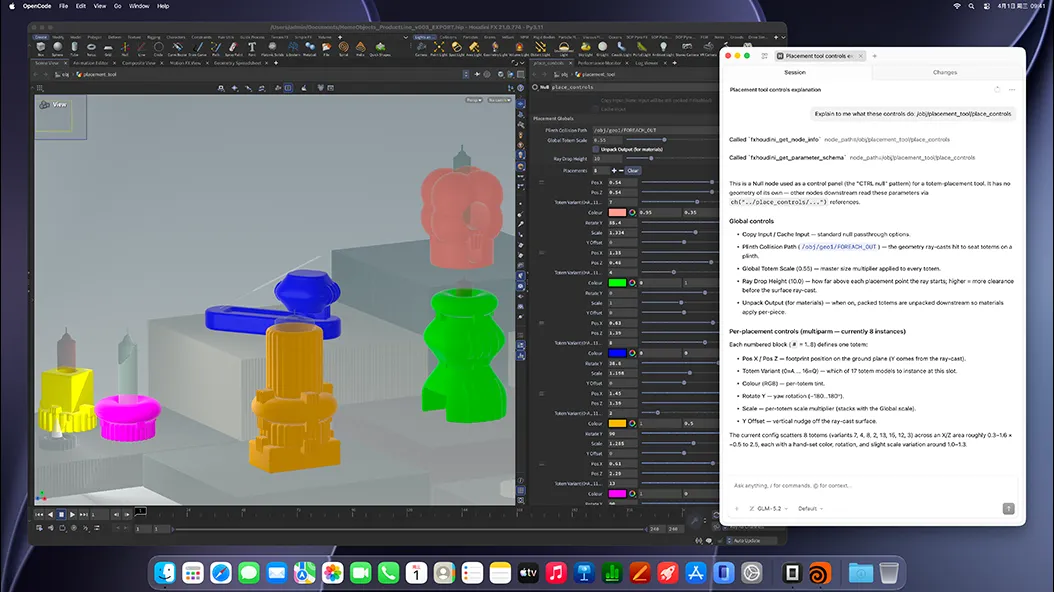Switch to the Performance Monitor tab
1054x592 pixels.
[x=599, y=63]
